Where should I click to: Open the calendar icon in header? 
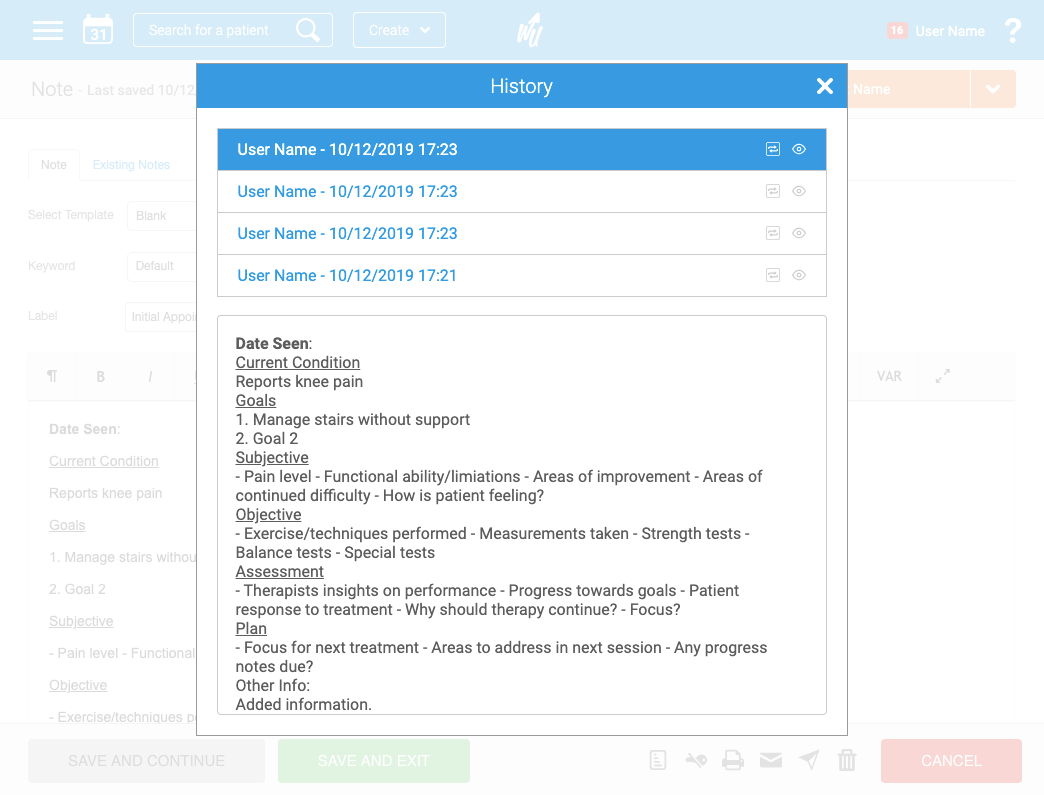click(98, 30)
